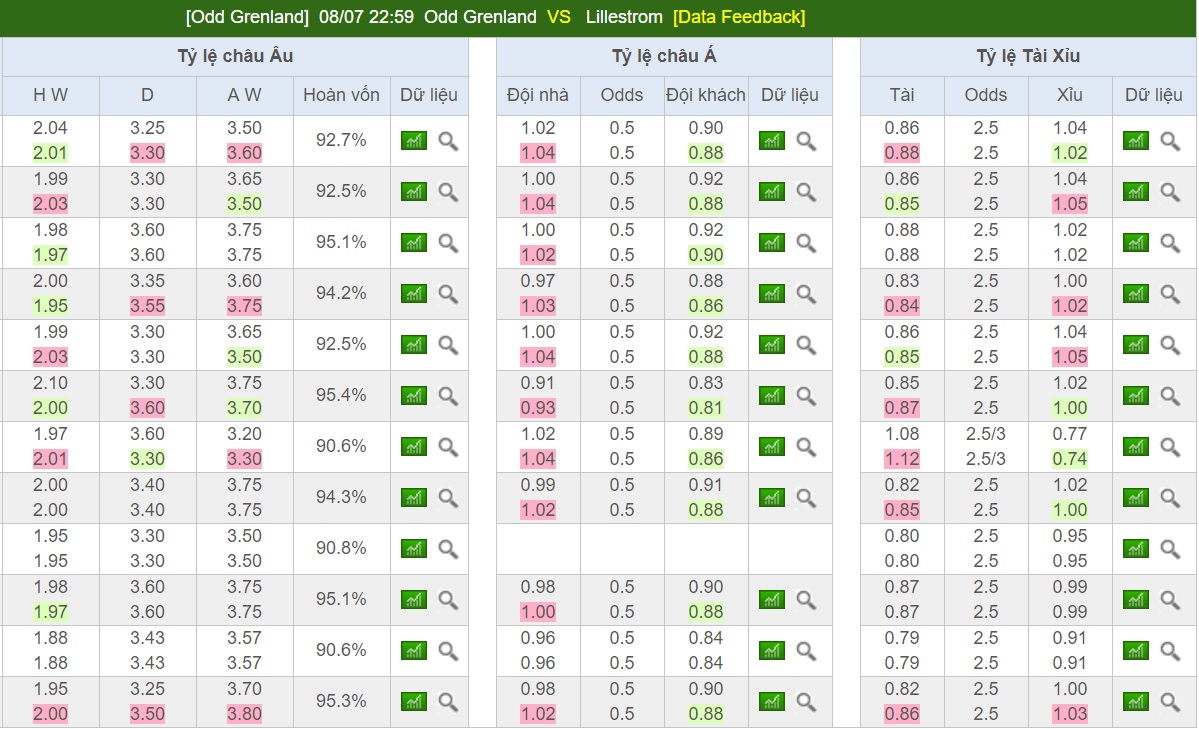The image size is (1199, 729).
Task: Select the Tỷ lệ châu Á section header
Action: (x=664, y=56)
